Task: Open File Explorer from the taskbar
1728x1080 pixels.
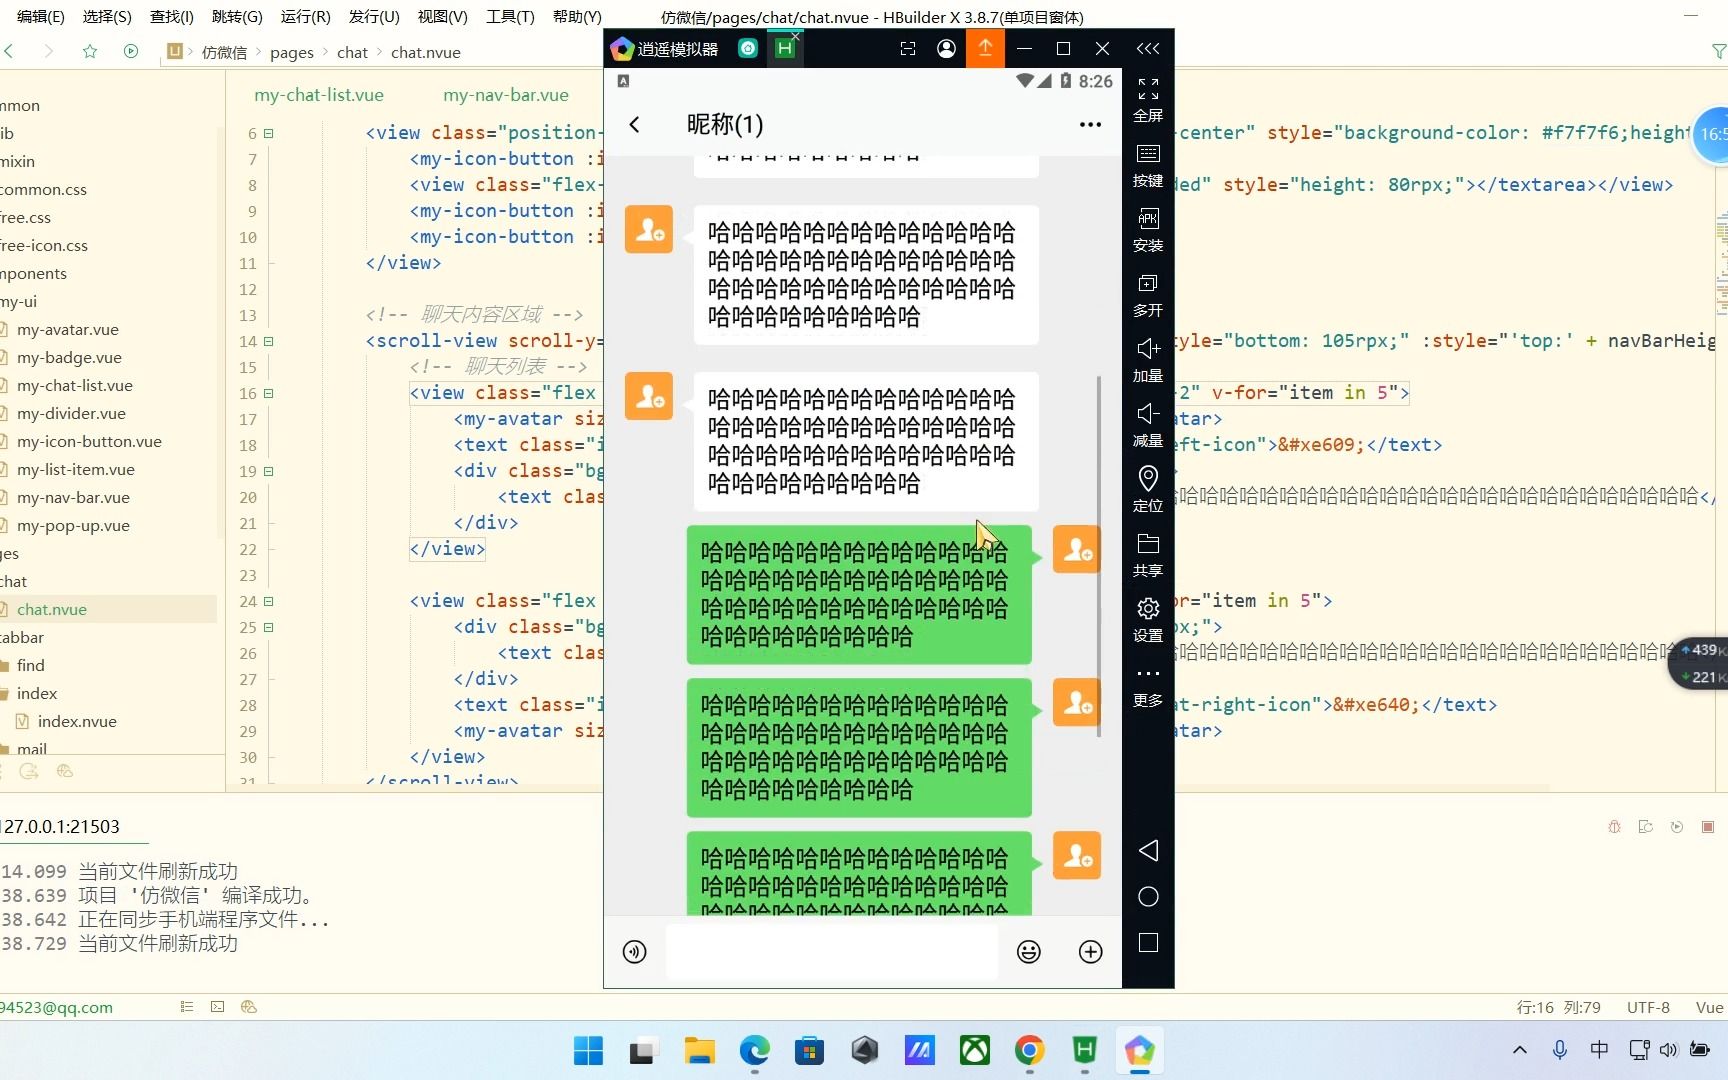Action: pos(699,1050)
